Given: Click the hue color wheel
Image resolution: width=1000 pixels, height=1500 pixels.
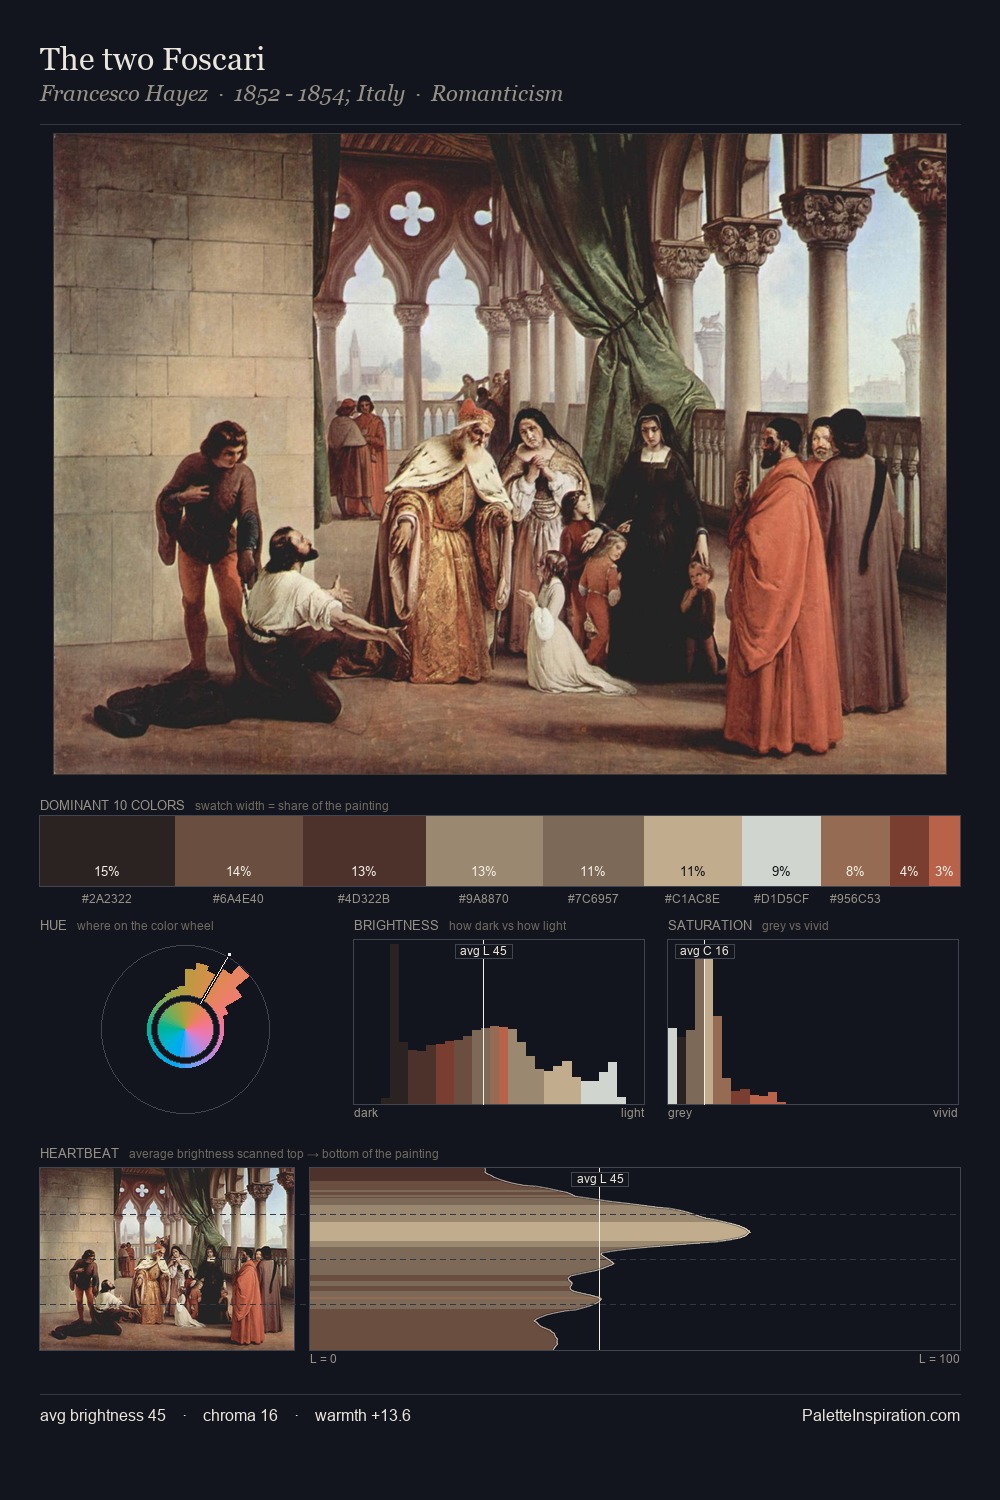Looking at the screenshot, I should click(x=185, y=1029).
